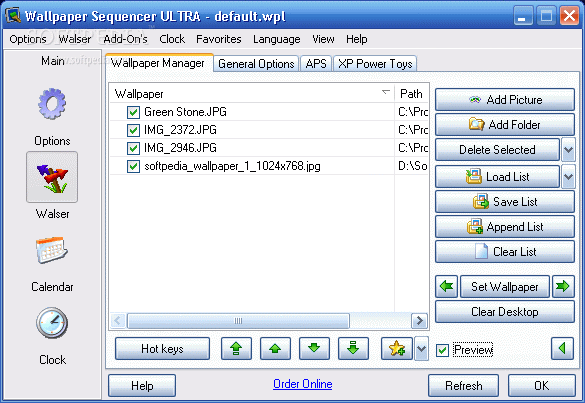
Task: Uncheck IMG_2946.JPG wallpaper
Action: (133, 148)
